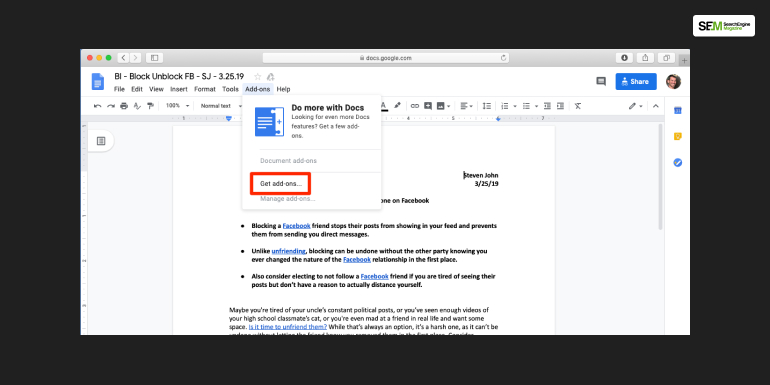The width and height of the screenshot is (770, 385).
Task: Open Google Calendar side panel
Action: [678, 110]
